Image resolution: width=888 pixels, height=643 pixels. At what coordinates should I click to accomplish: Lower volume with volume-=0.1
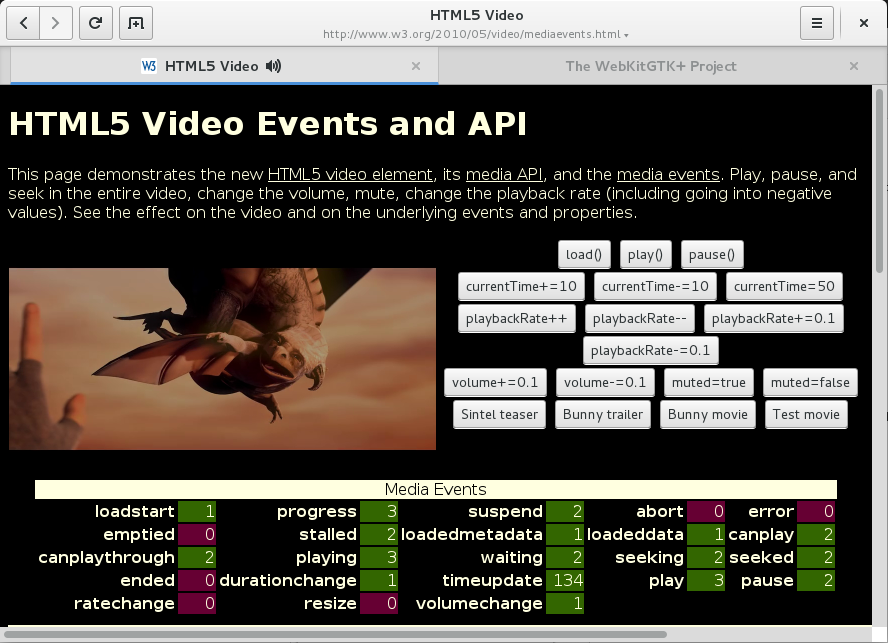pos(605,382)
